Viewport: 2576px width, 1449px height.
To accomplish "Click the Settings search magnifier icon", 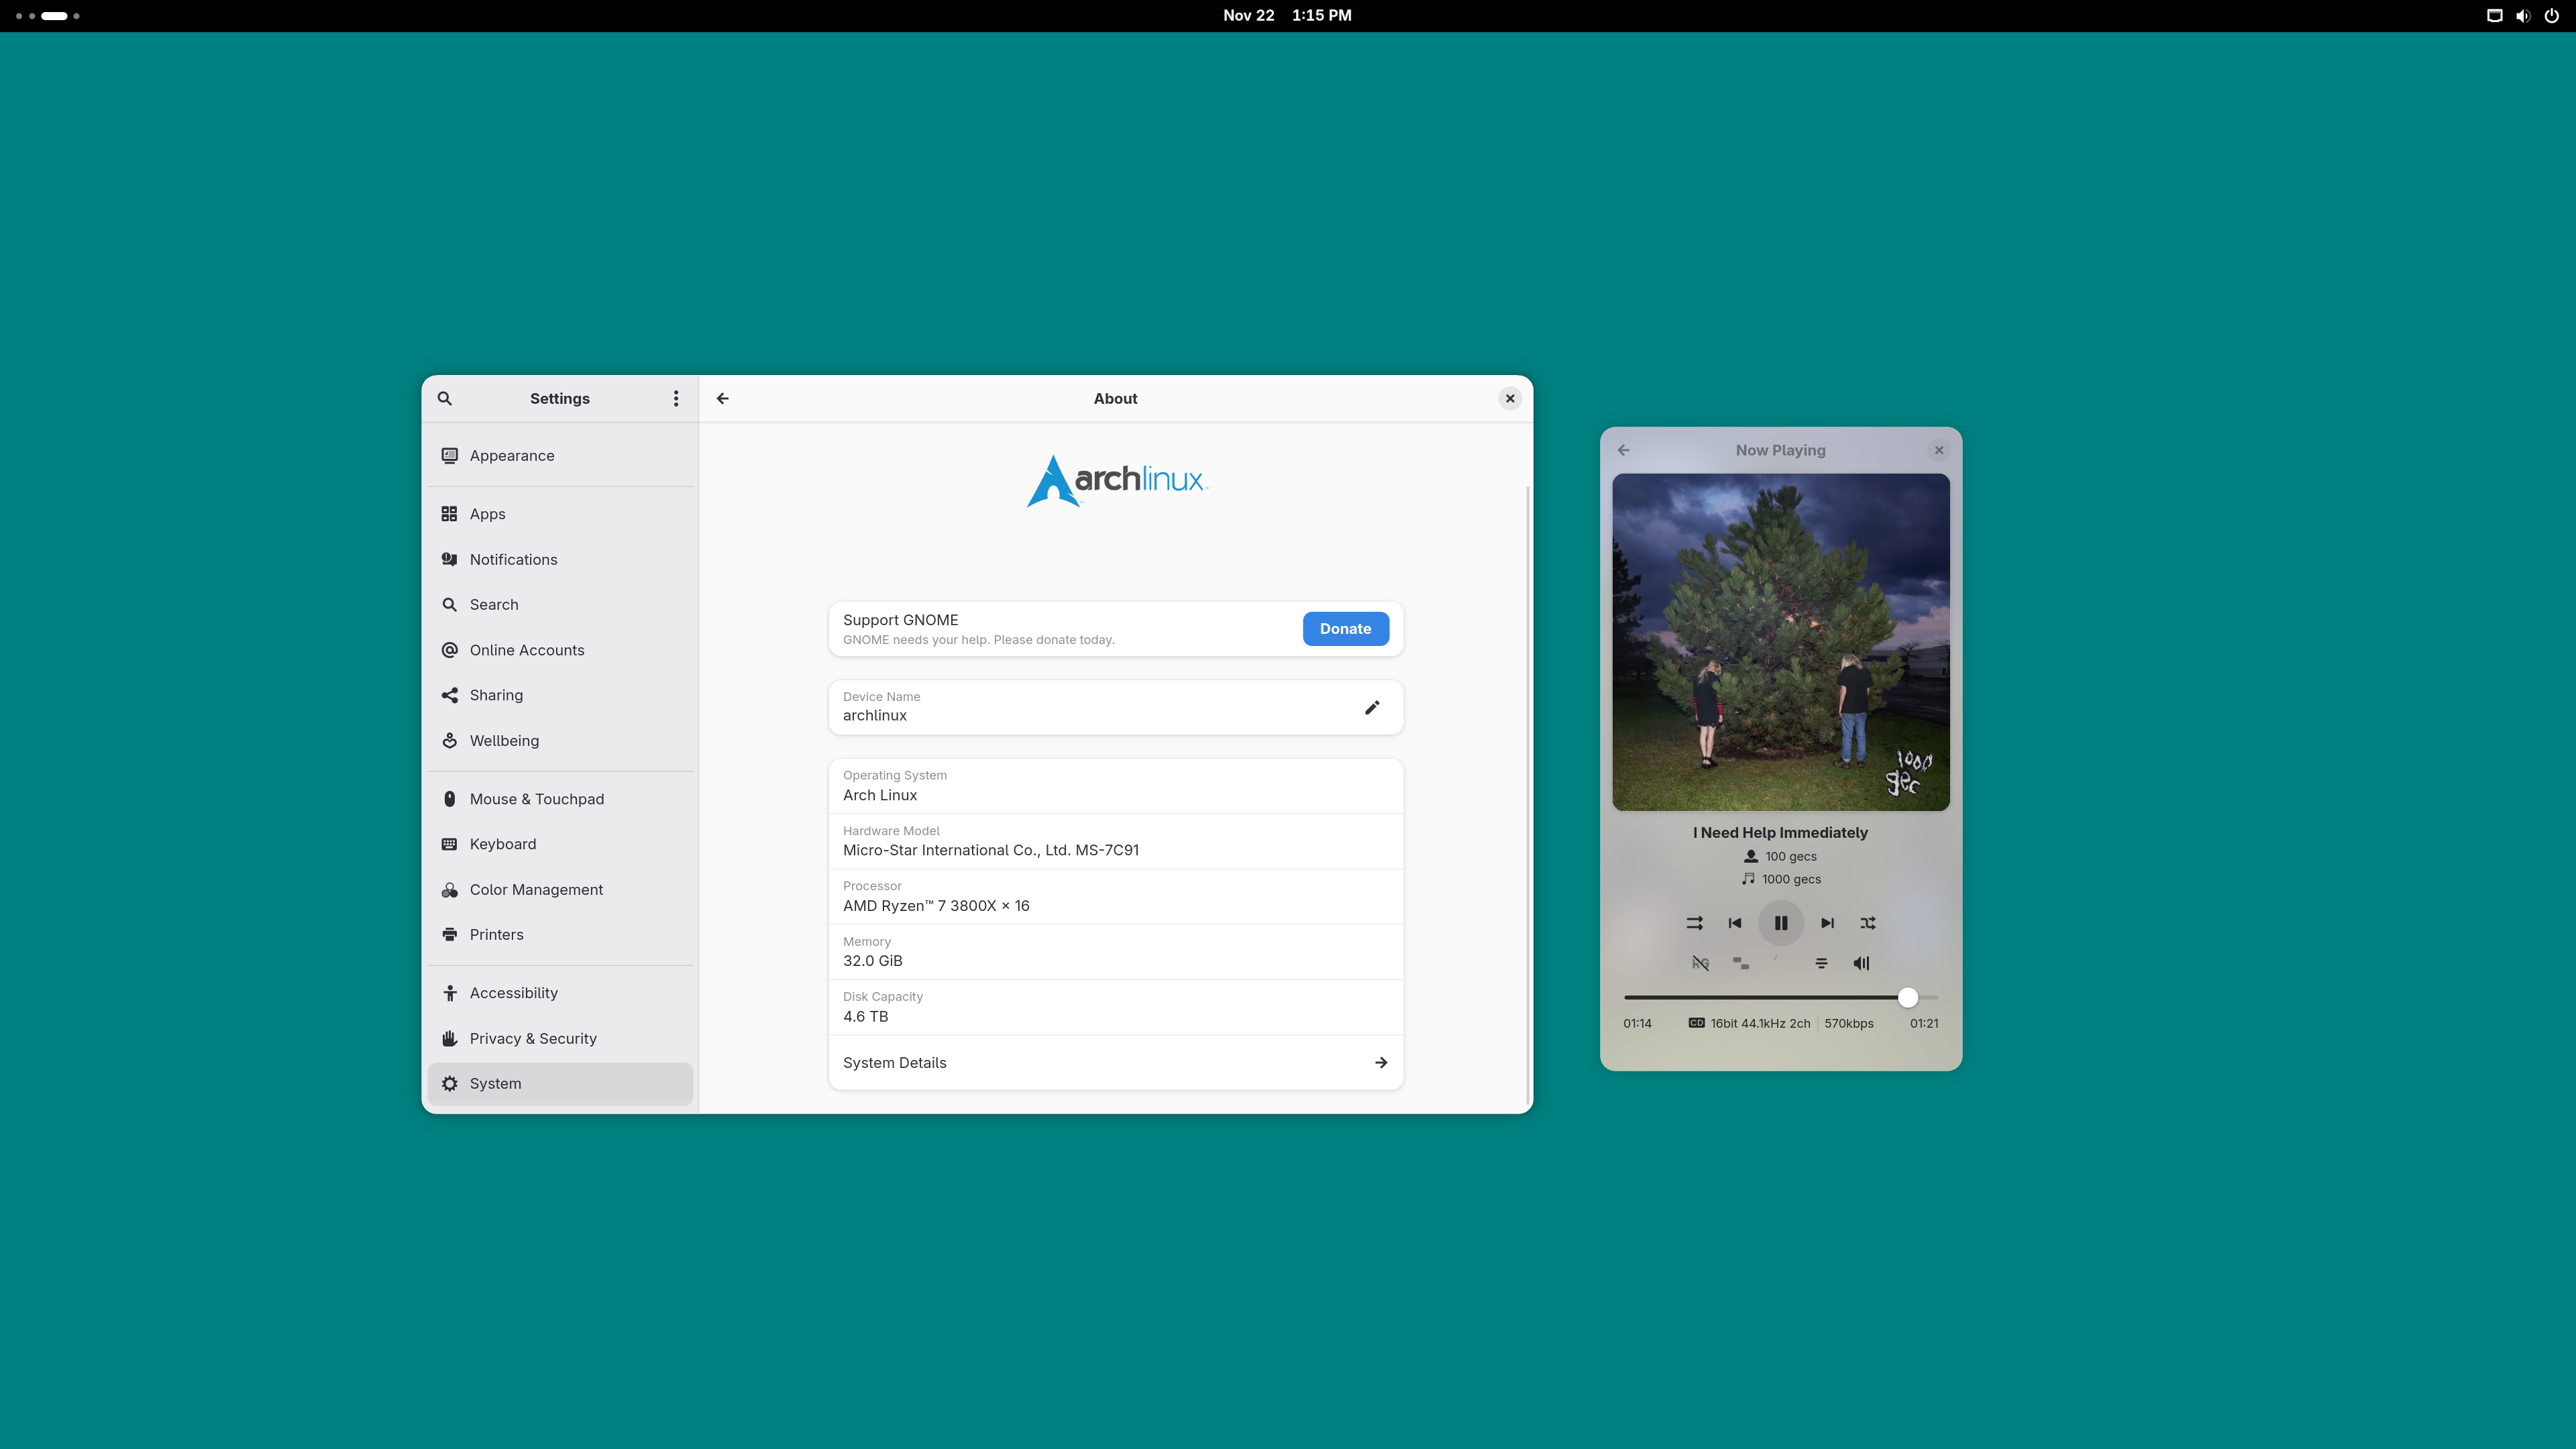I will 445,398.
